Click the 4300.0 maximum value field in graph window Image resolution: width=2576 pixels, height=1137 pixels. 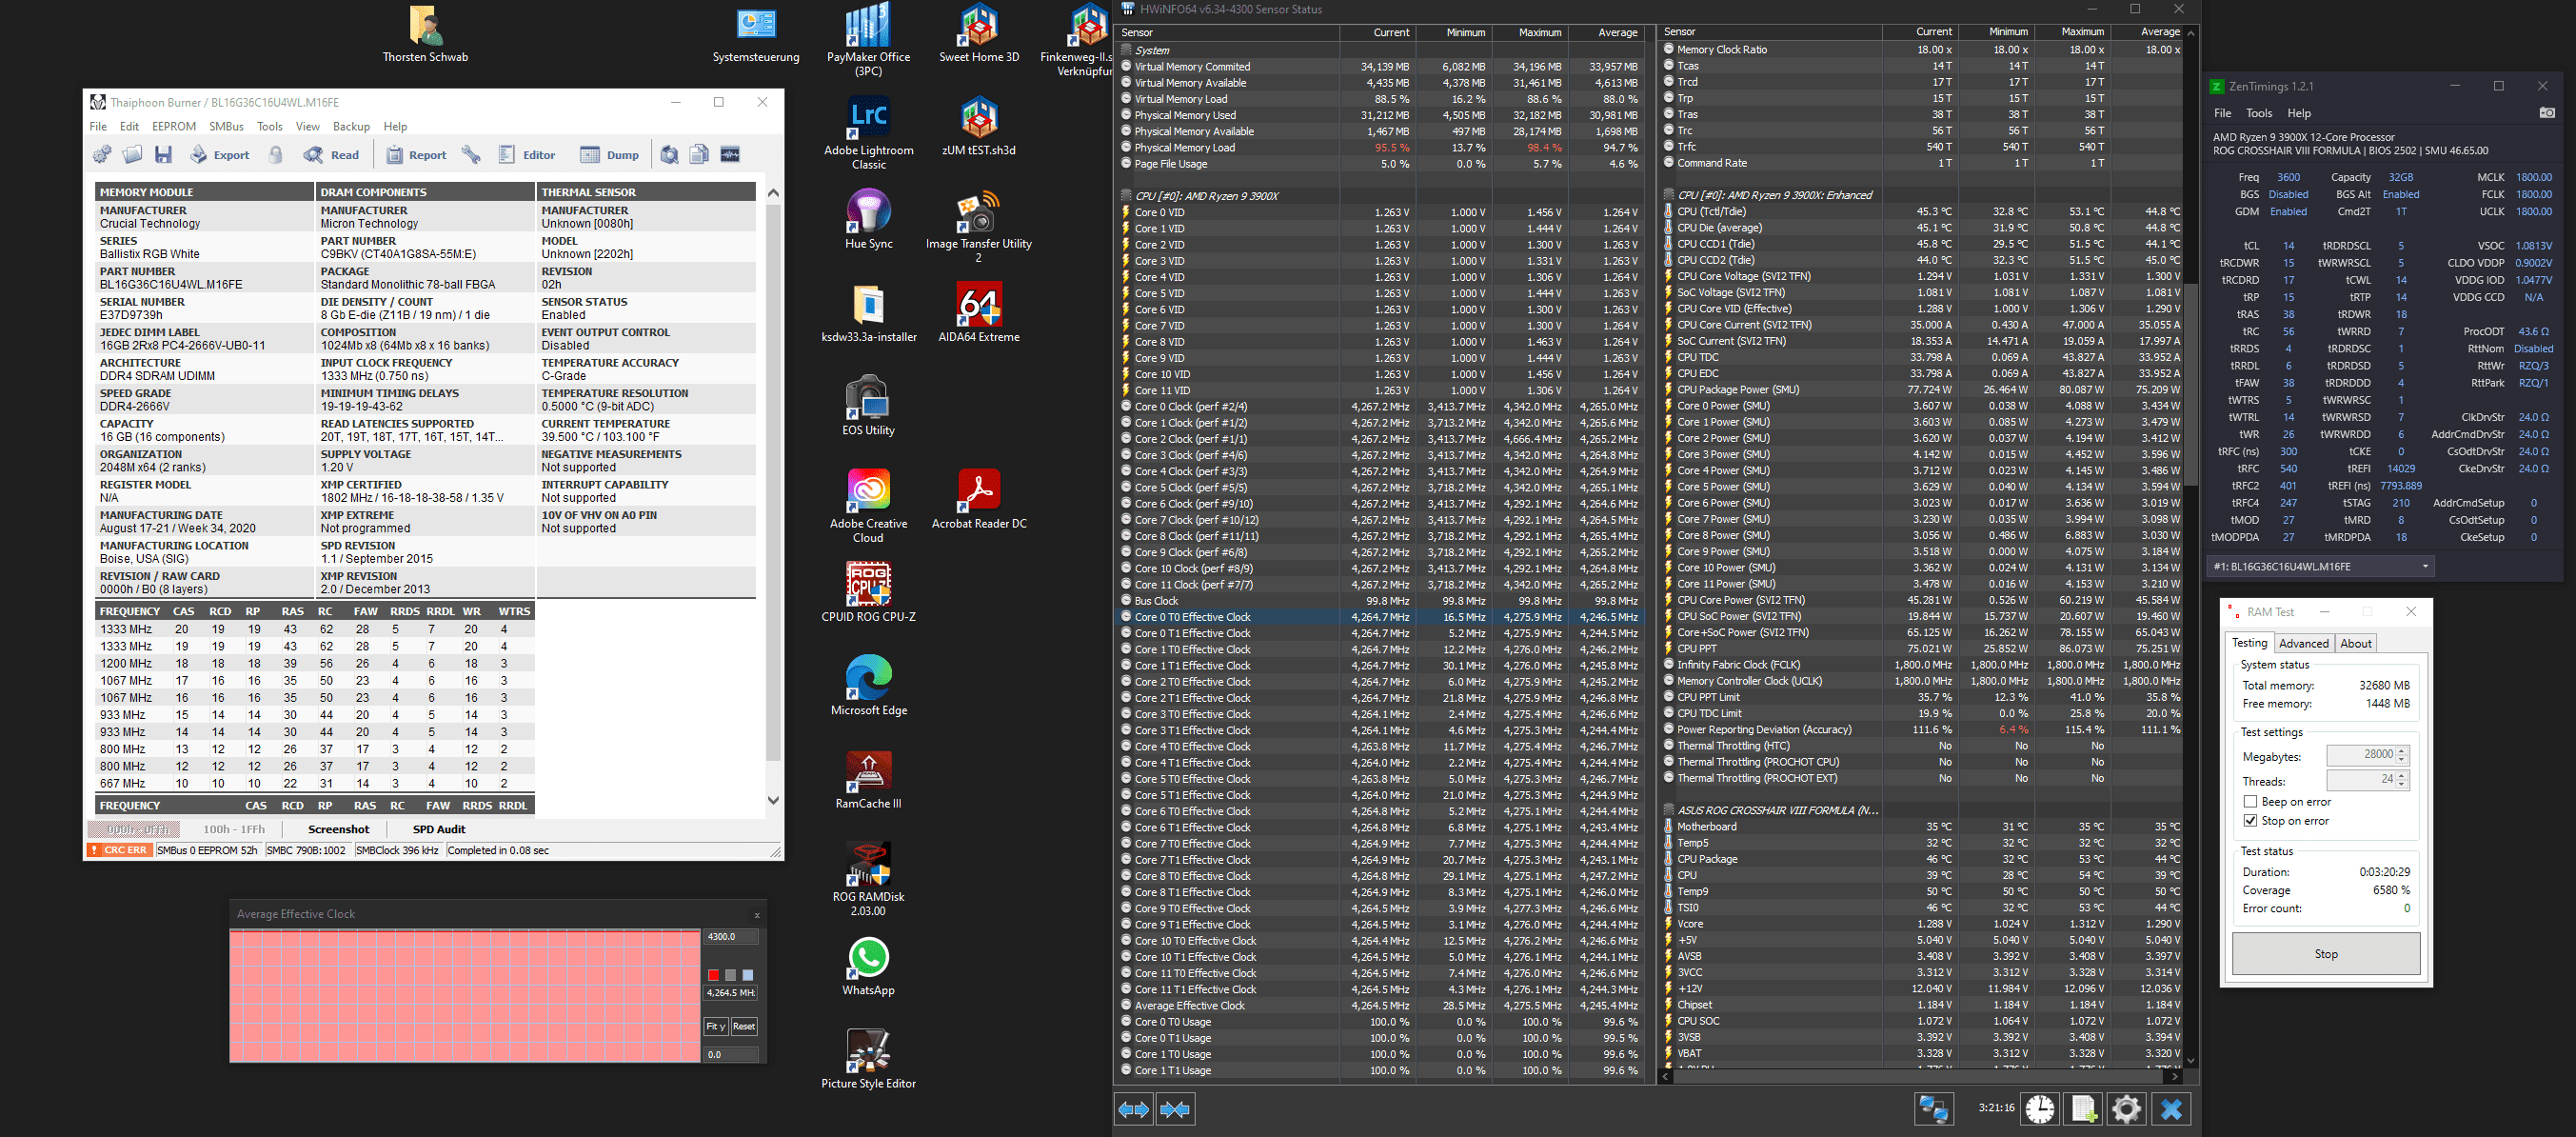click(x=731, y=937)
